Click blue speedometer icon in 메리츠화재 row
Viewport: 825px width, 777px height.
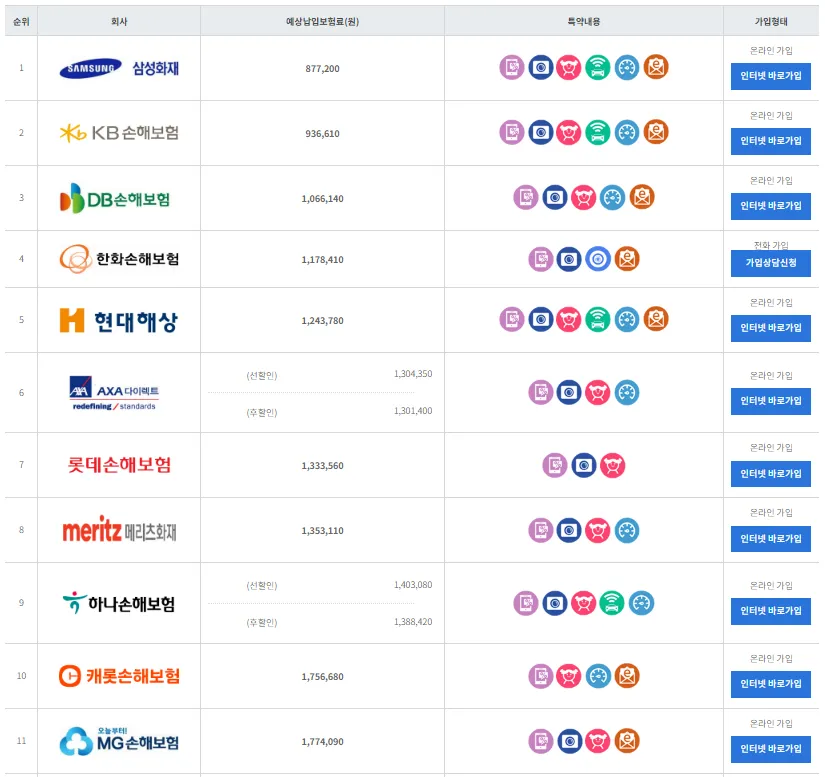click(x=627, y=530)
